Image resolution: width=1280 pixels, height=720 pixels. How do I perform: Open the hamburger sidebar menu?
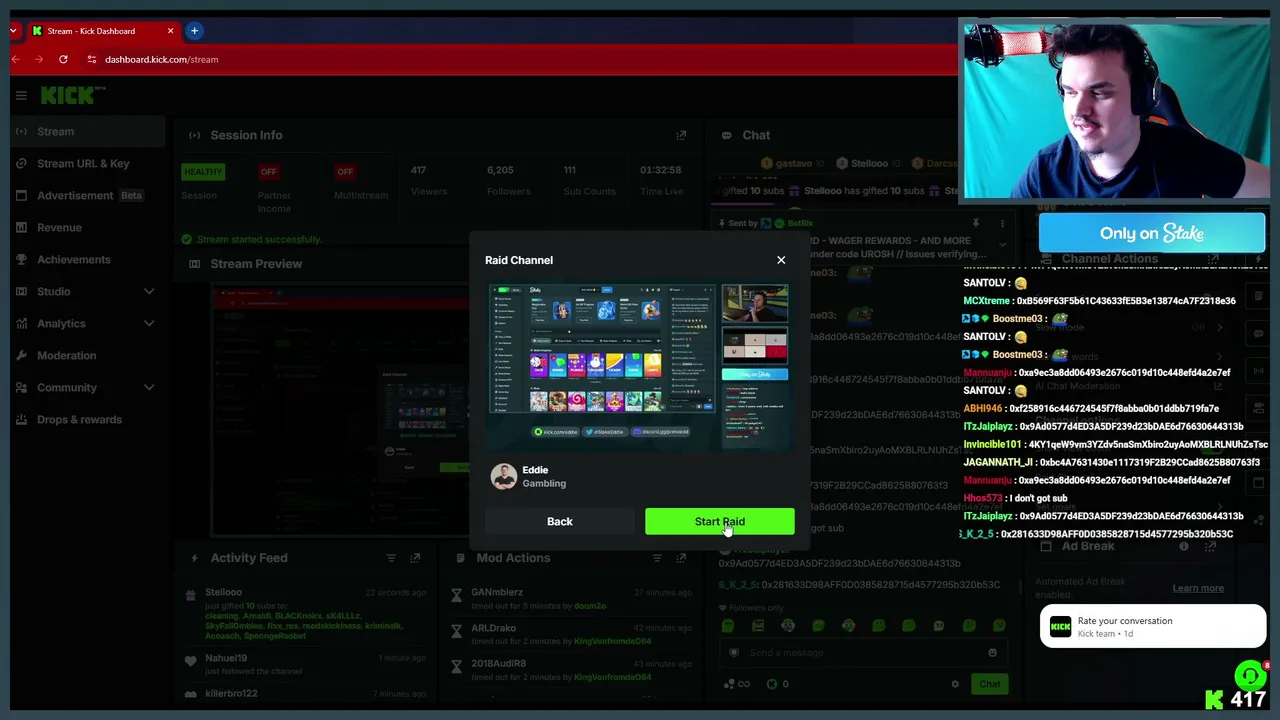21,95
